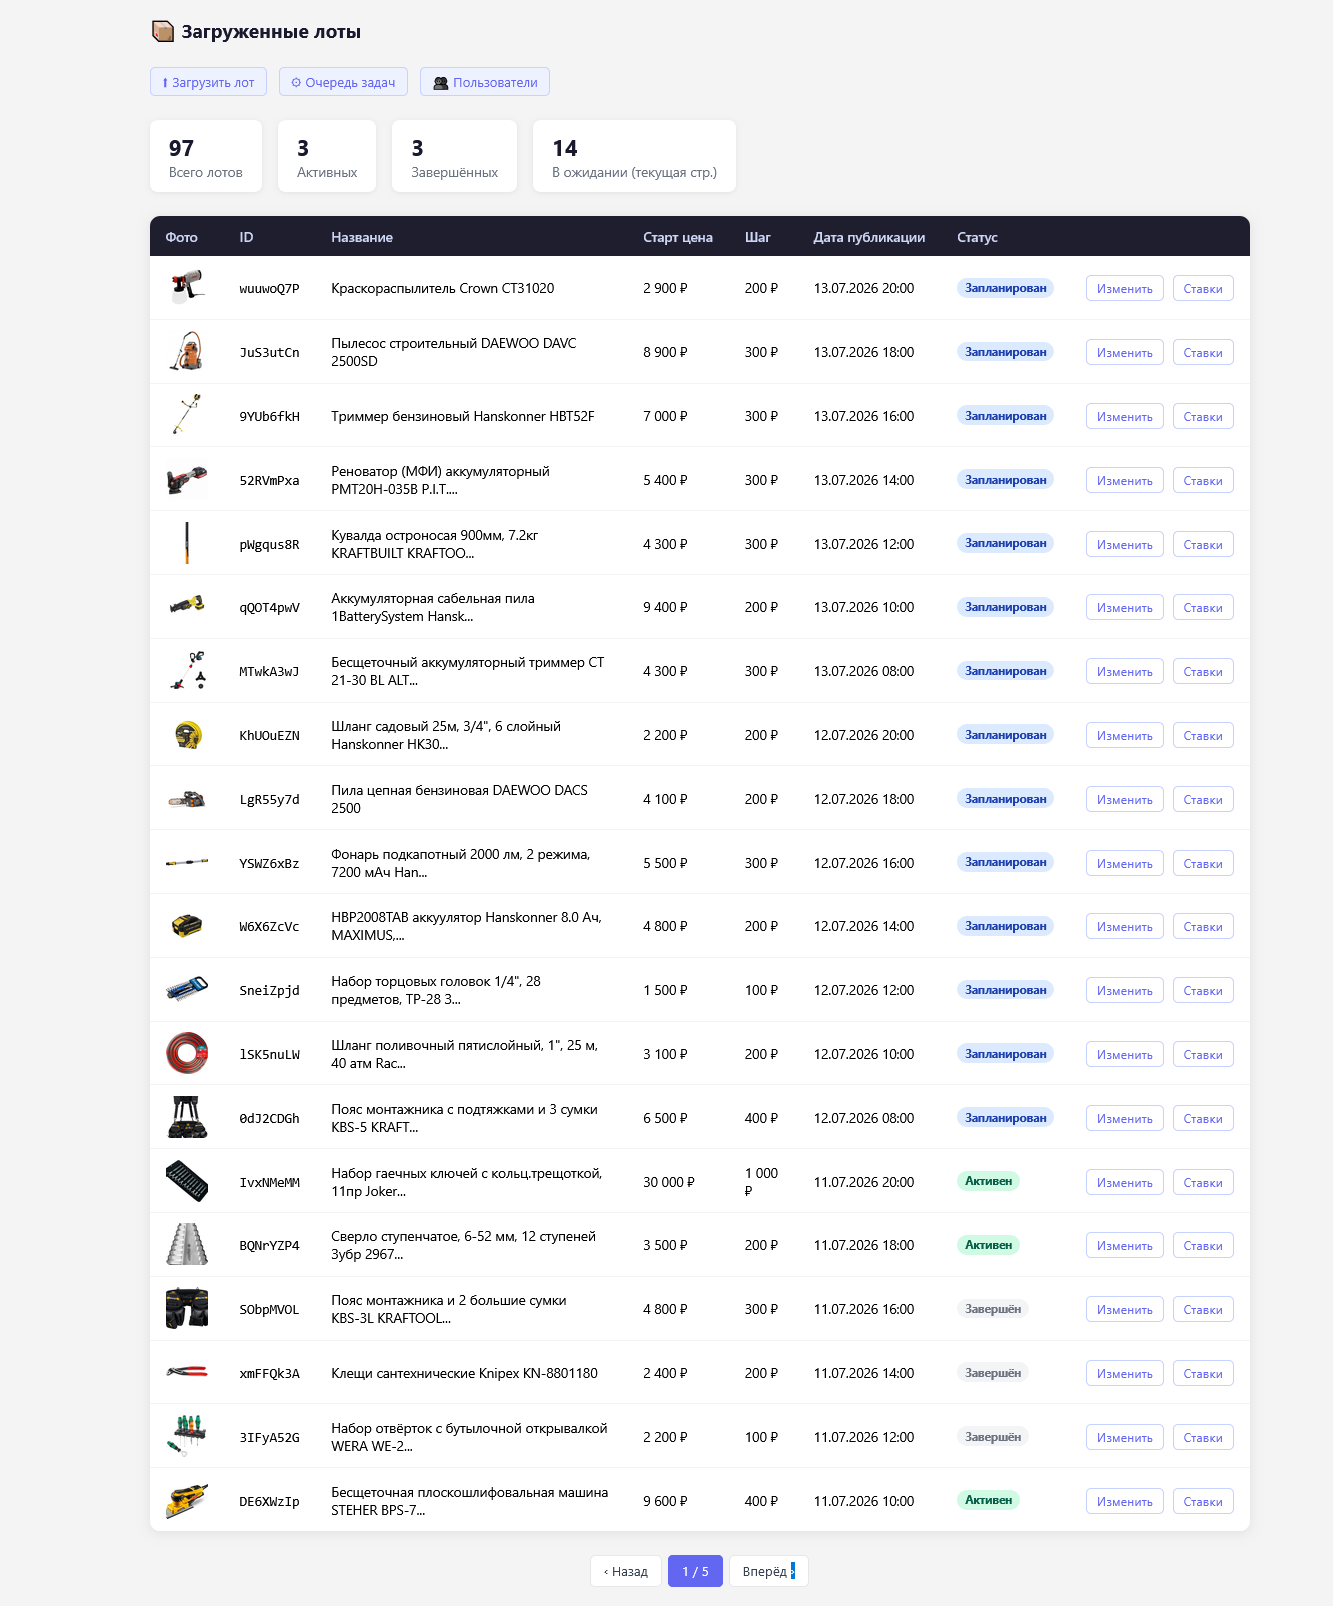Open Очередь задач
Image resolution: width=1333 pixels, height=1606 pixels.
click(x=343, y=82)
